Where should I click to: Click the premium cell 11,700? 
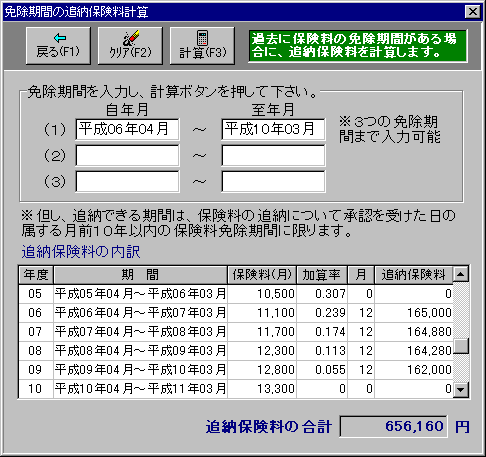click(x=262, y=332)
